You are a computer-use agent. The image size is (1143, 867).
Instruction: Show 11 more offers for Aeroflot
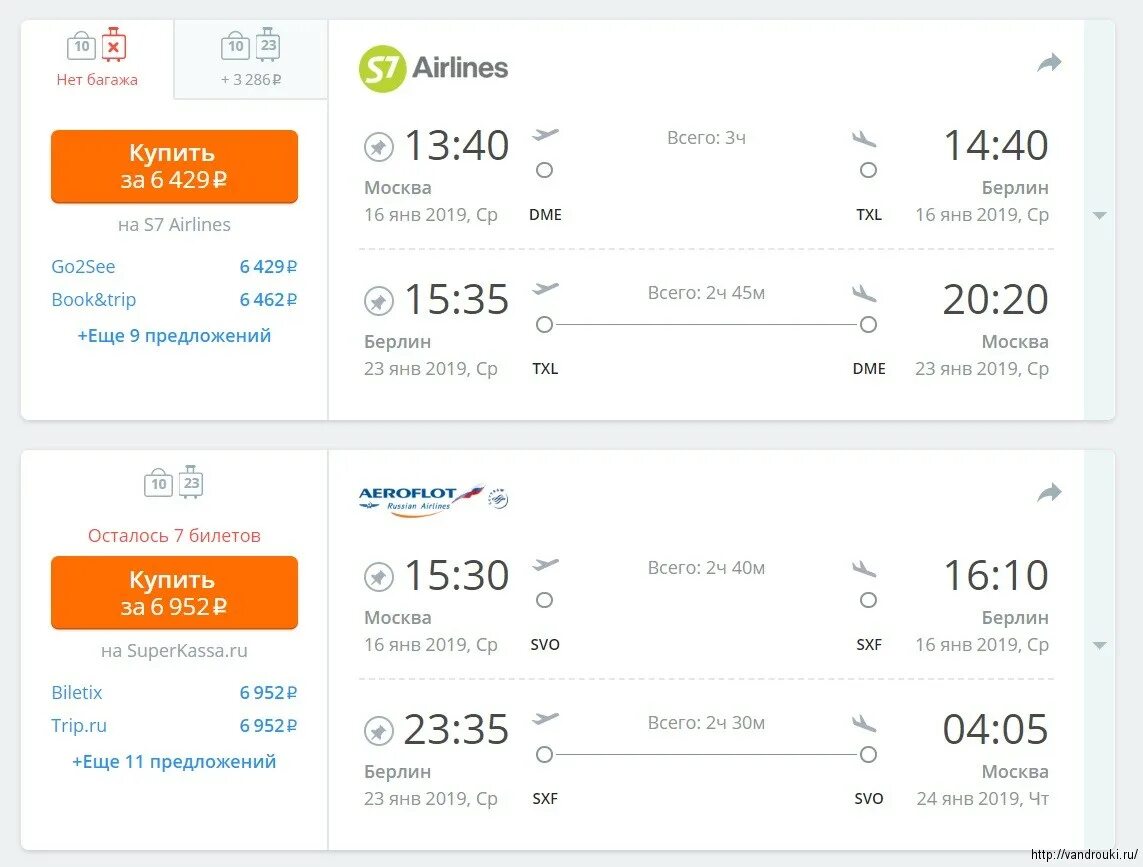click(x=174, y=762)
